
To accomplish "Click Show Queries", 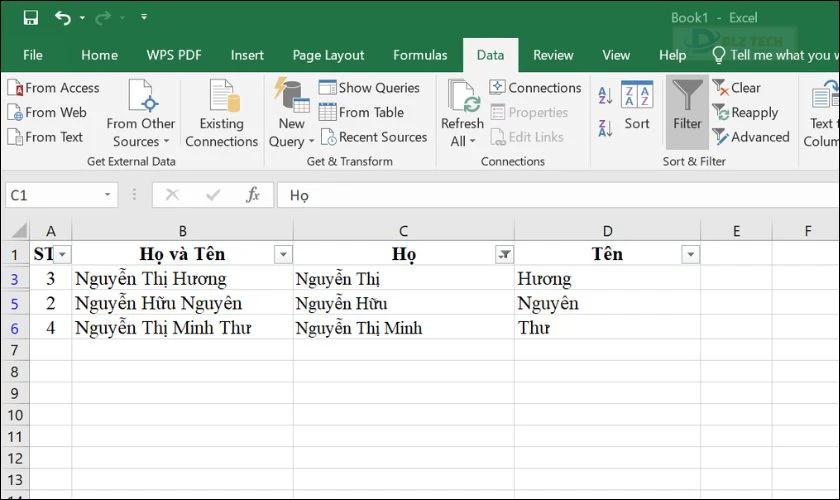I will pos(369,88).
